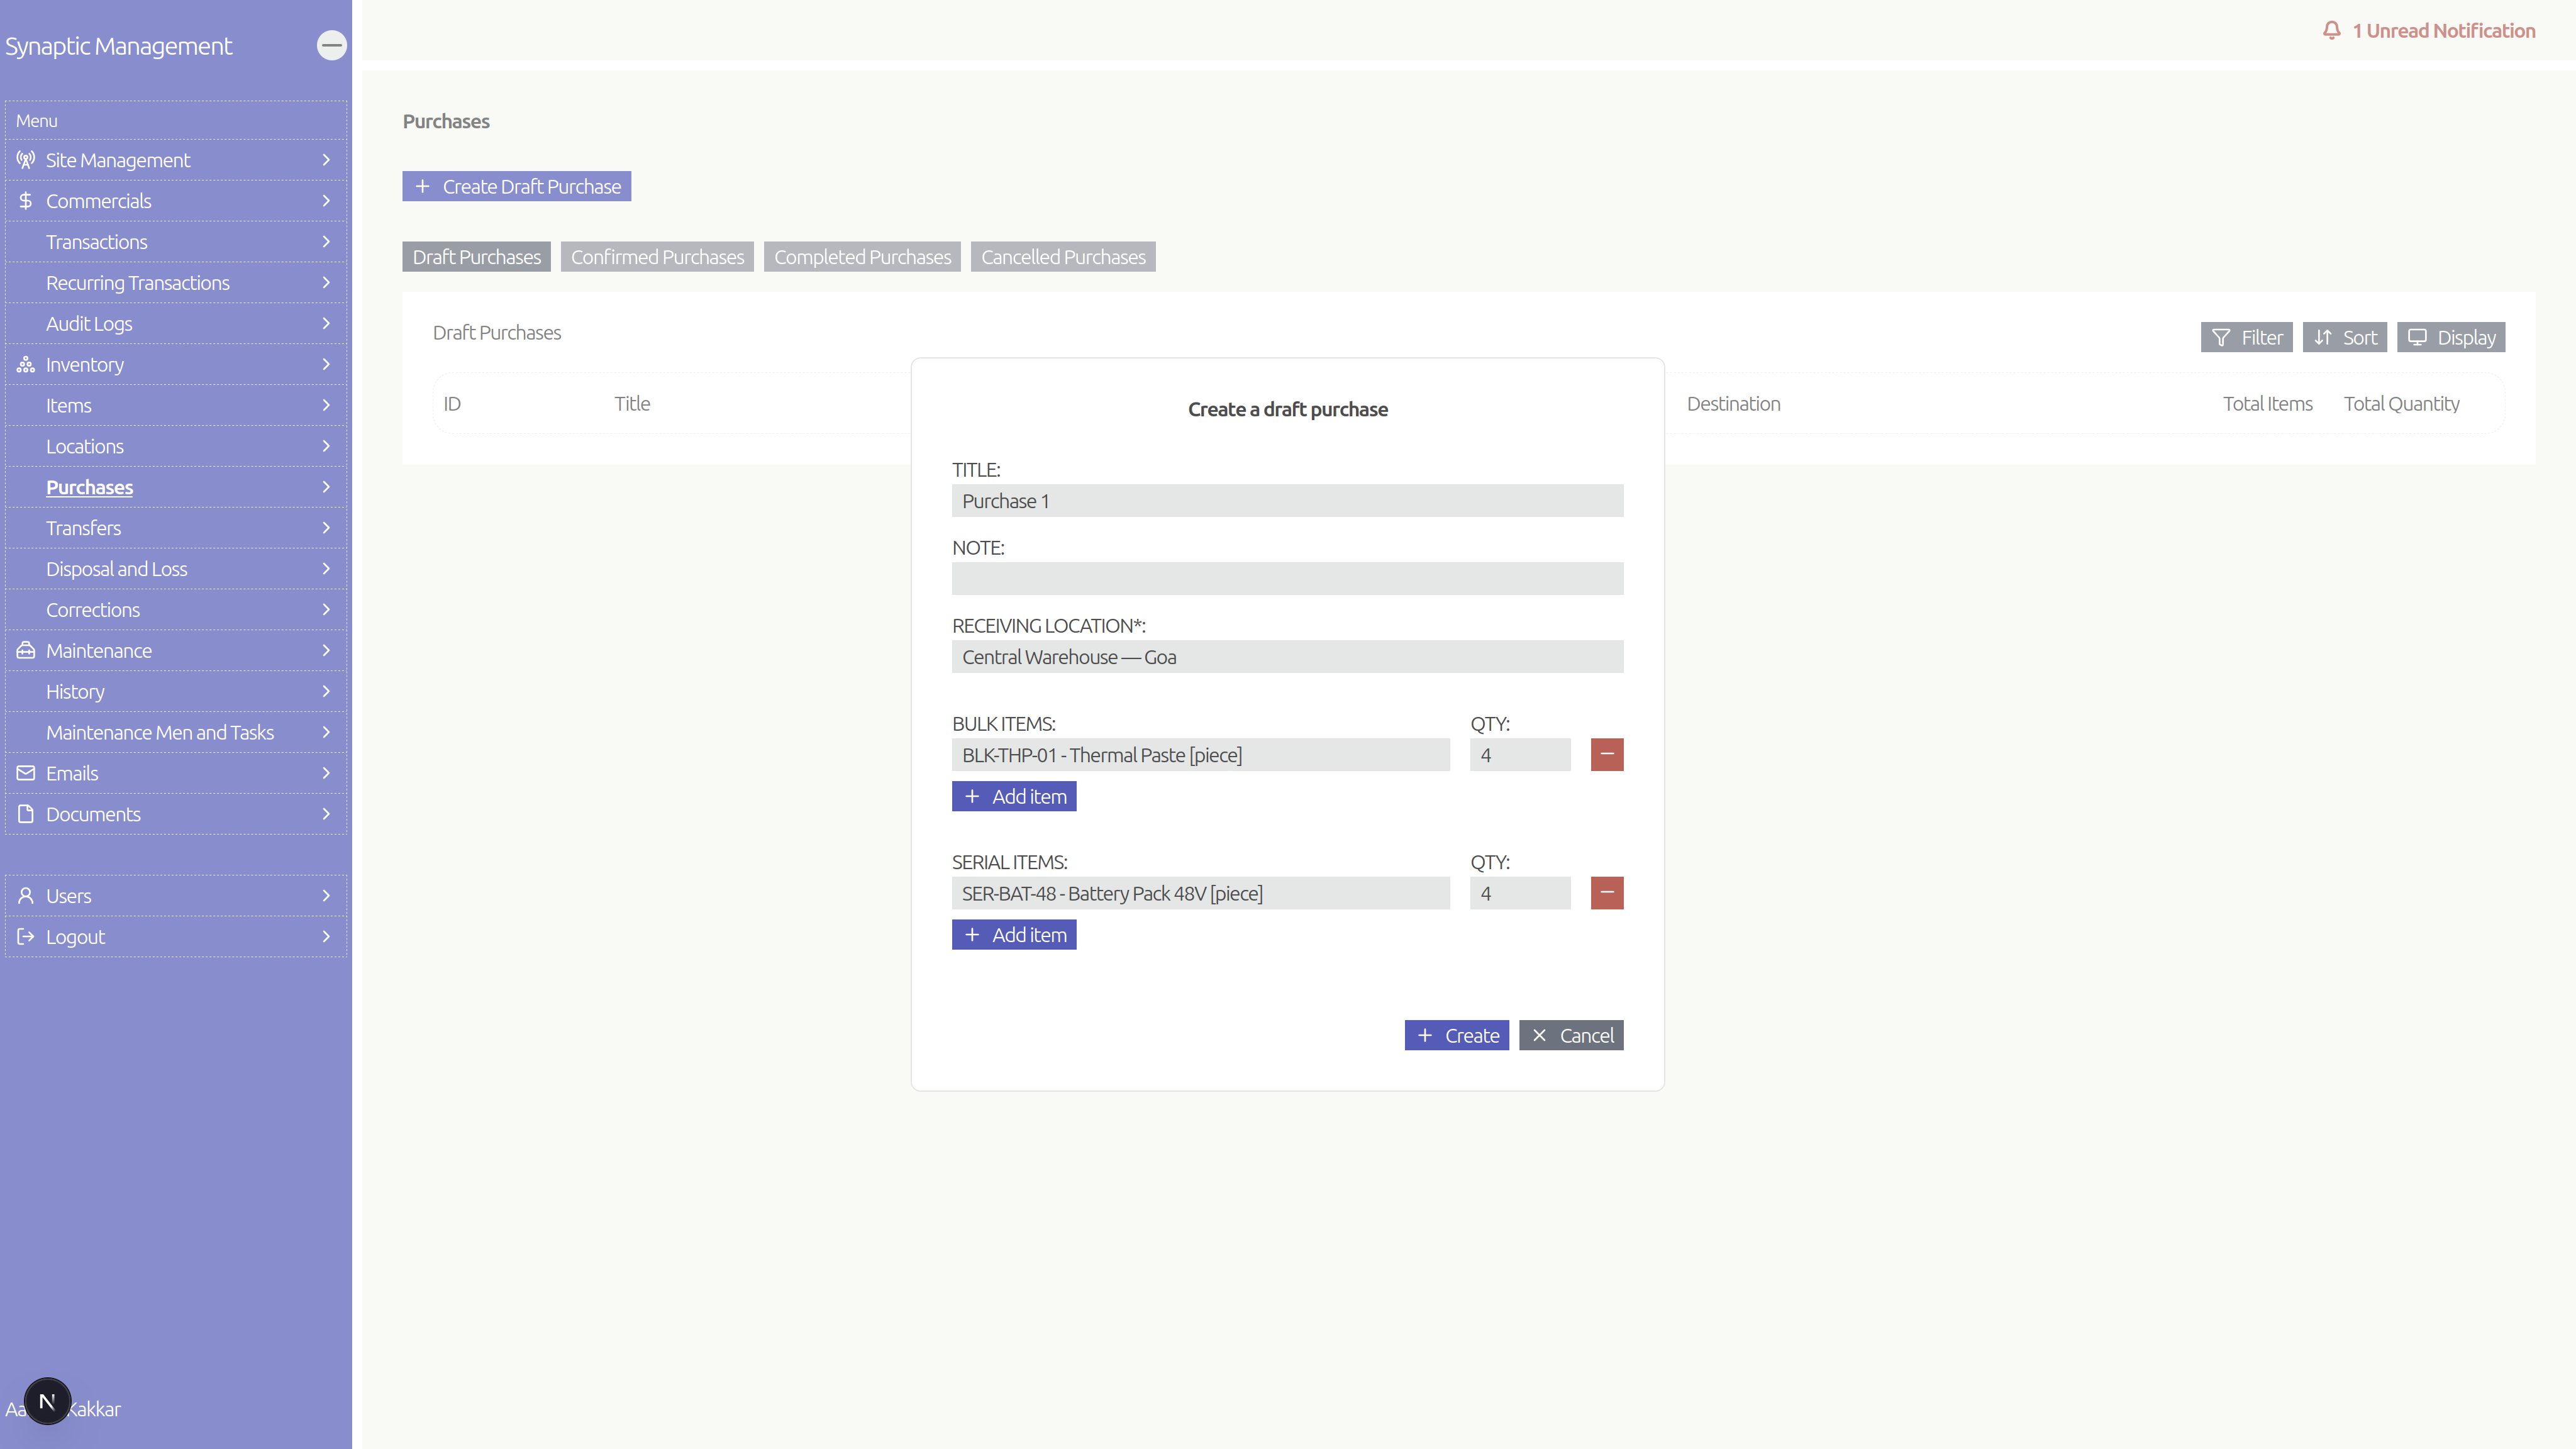
Task: Click the Total Items column header
Action: click(2267, 404)
